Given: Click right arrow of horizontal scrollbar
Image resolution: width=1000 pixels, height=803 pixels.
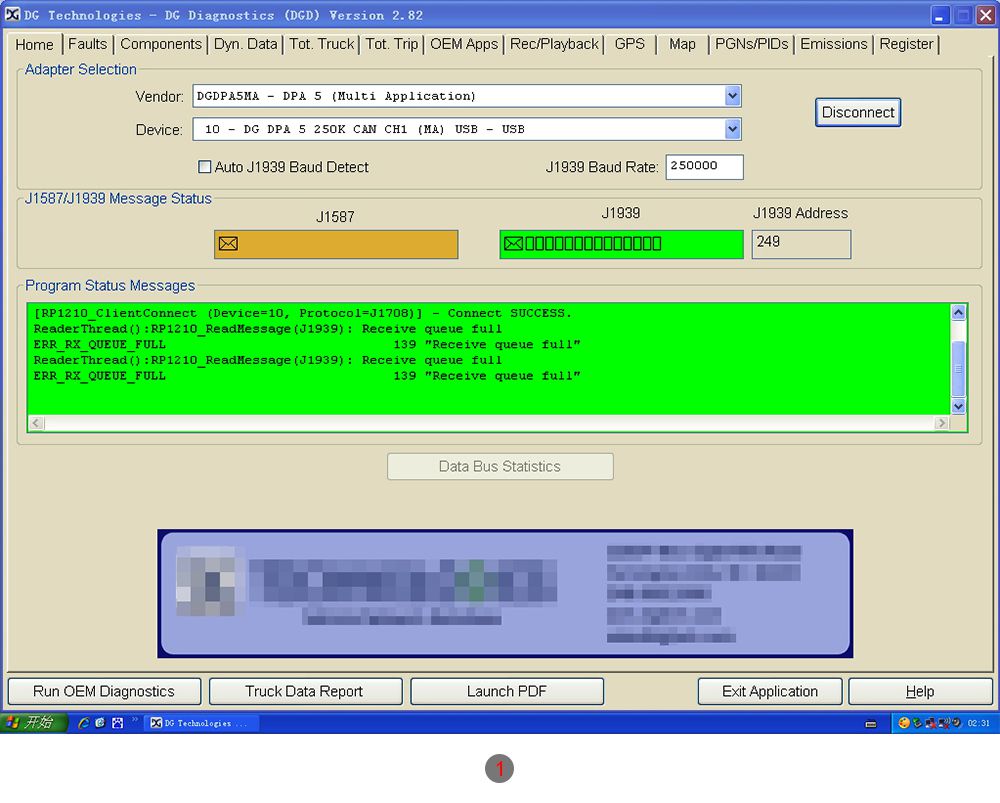Looking at the screenshot, I should click(941, 423).
